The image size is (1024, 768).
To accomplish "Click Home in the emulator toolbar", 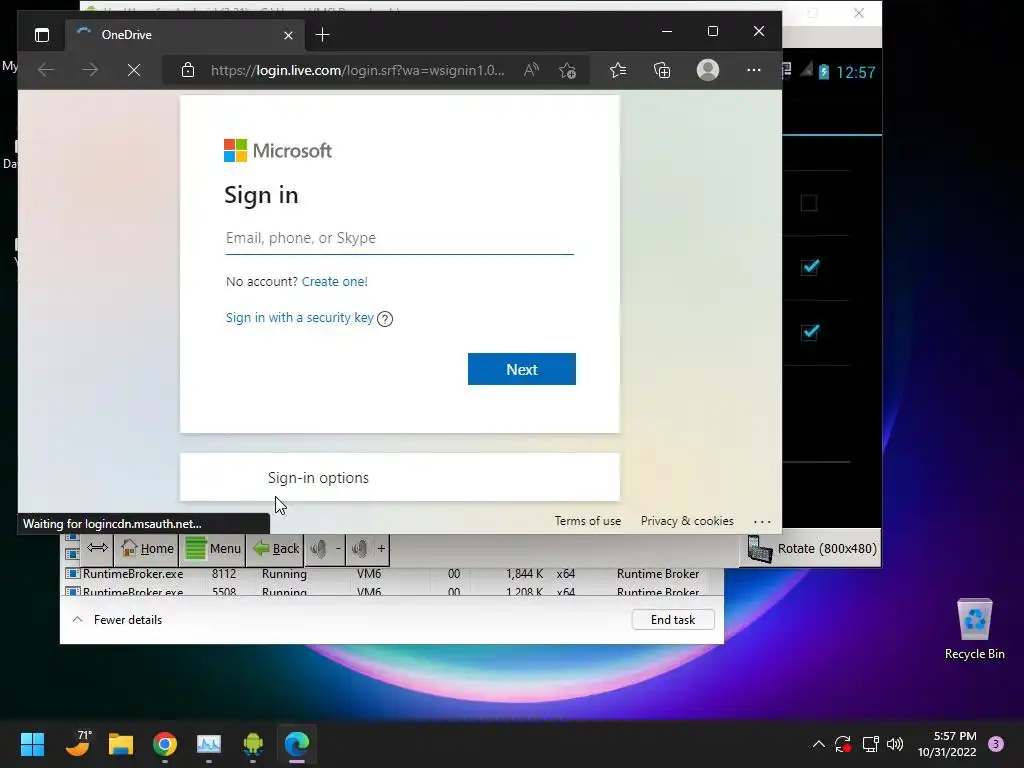I will click(148, 549).
